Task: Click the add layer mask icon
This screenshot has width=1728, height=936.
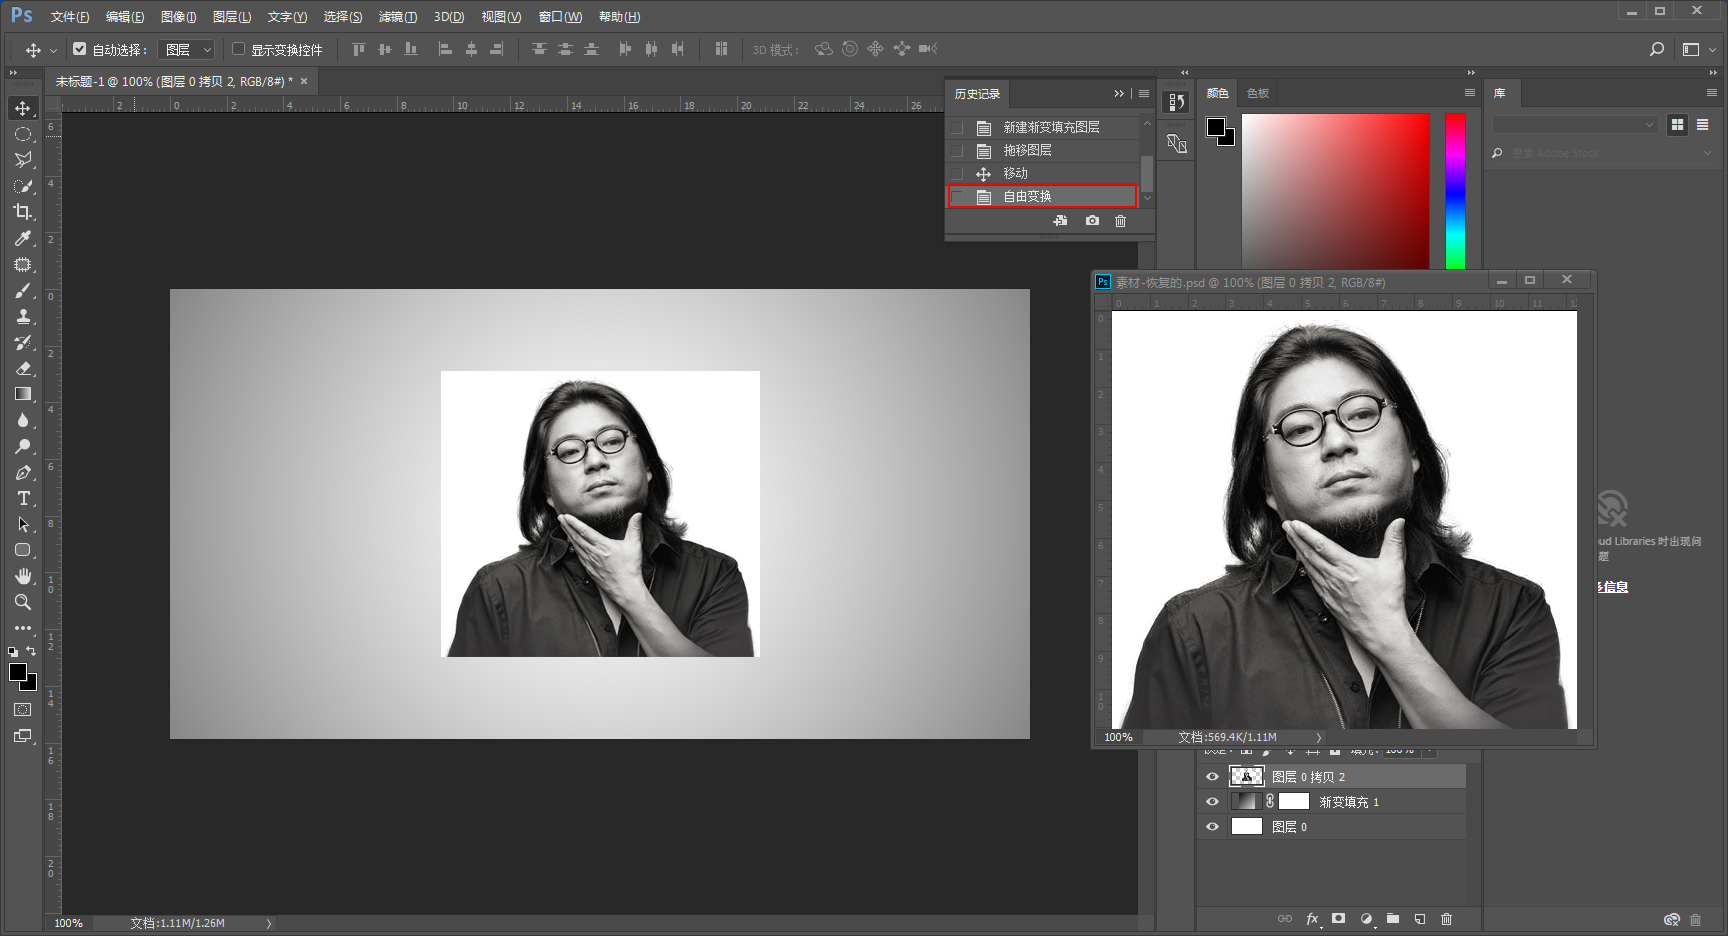Action: tap(1339, 919)
